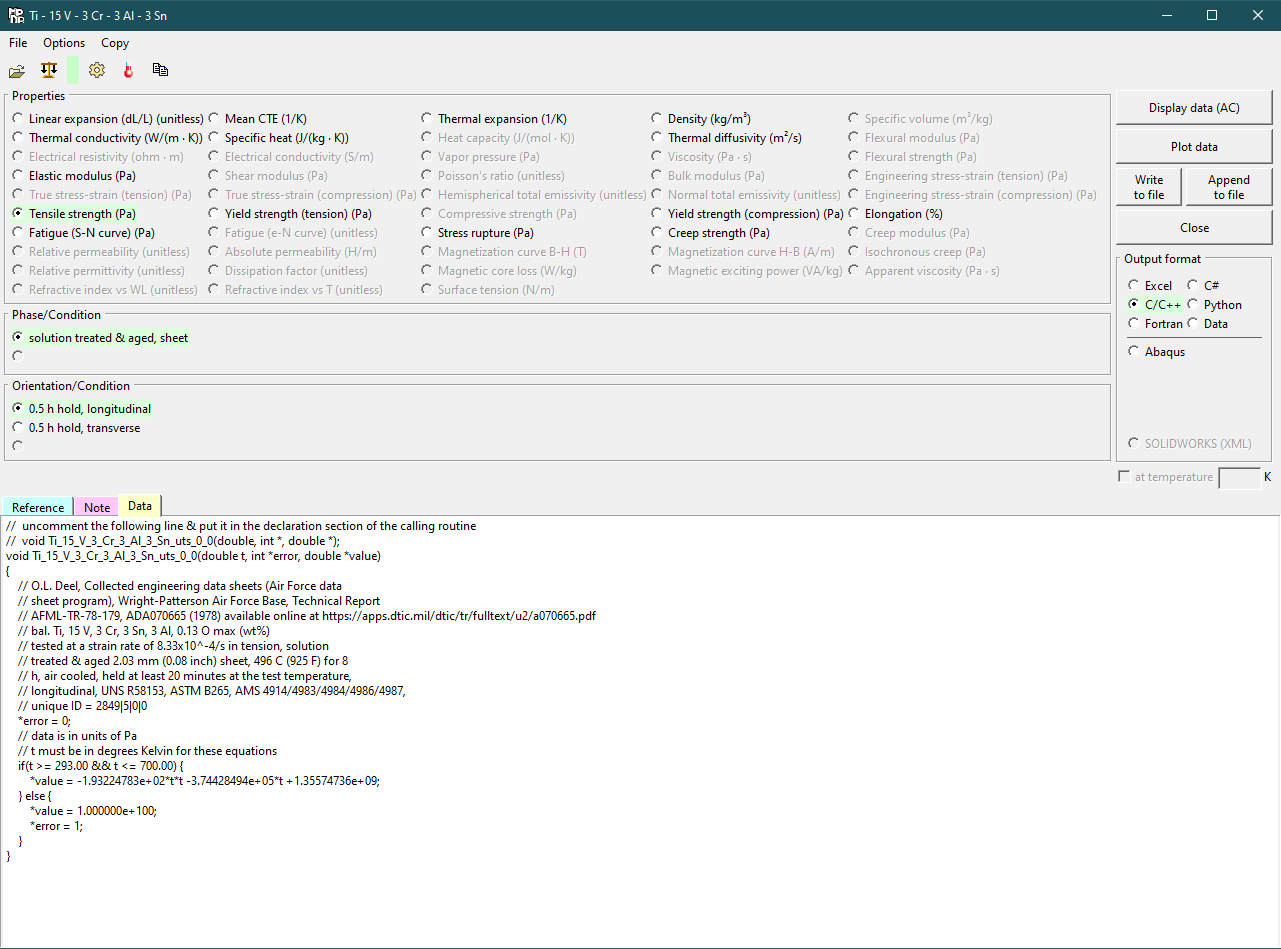The image size is (1281, 949).
Task: Click the light green toolbar swatch
Action: click(73, 70)
